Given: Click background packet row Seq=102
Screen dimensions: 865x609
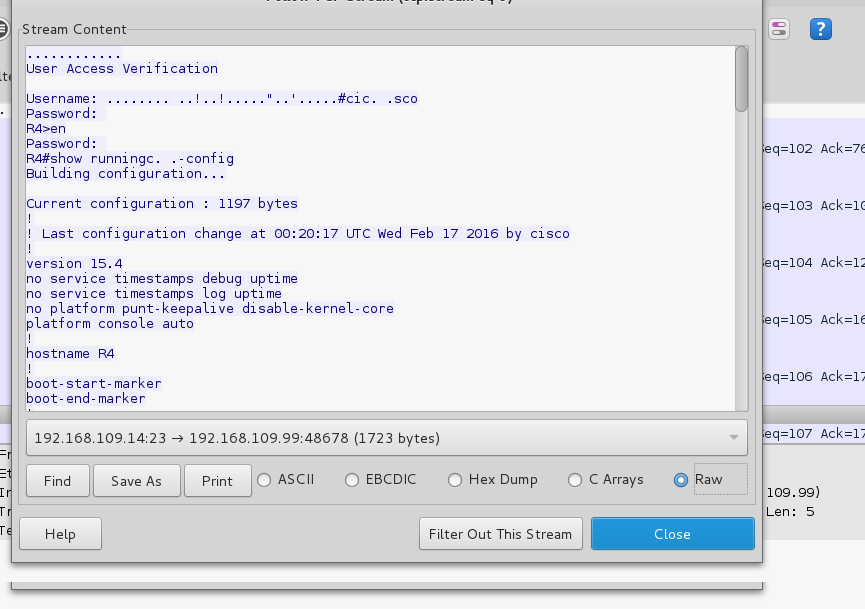Looking at the screenshot, I should click(x=814, y=148).
